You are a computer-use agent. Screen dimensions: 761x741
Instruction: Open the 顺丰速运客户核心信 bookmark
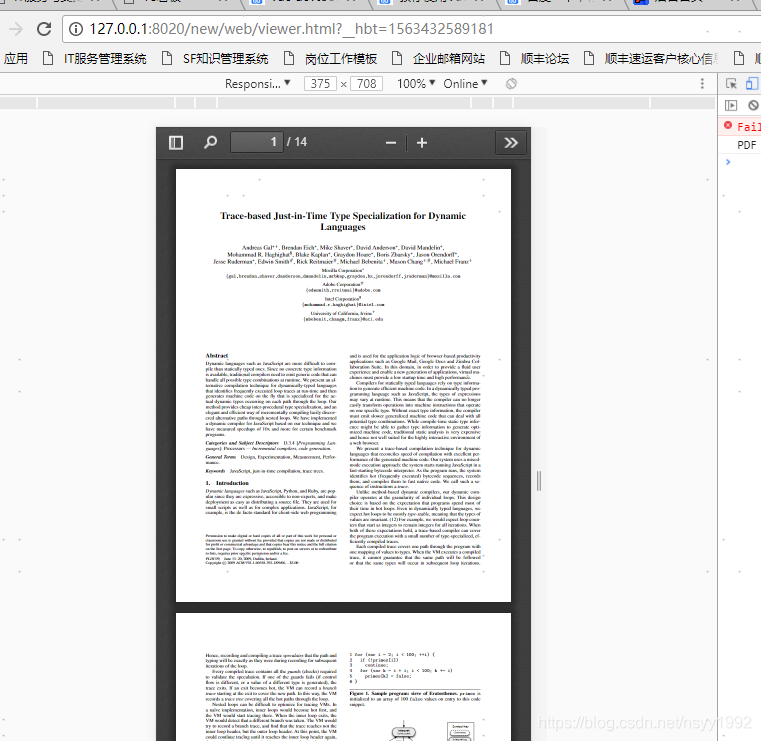coord(650,59)
